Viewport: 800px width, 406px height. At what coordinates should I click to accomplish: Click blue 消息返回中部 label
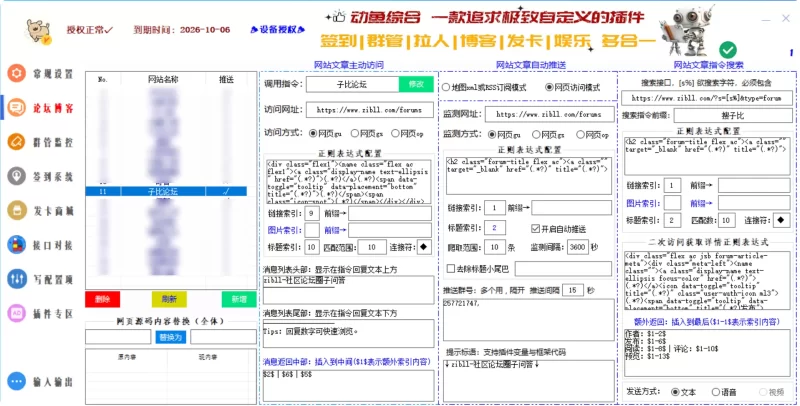click(x=347, y=362)
